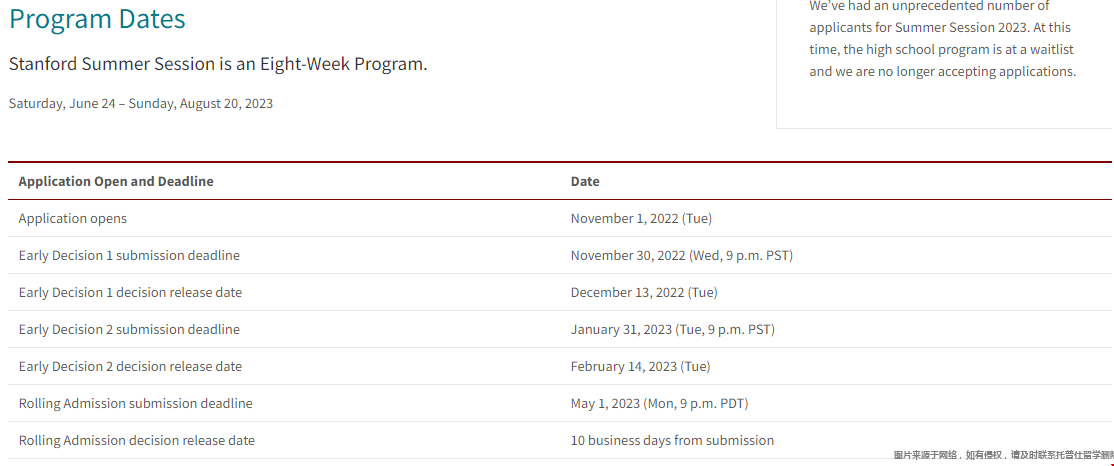Click the January 31, 2023 date cell
This screenshot has width=1114, height=466.
[672, 329]
